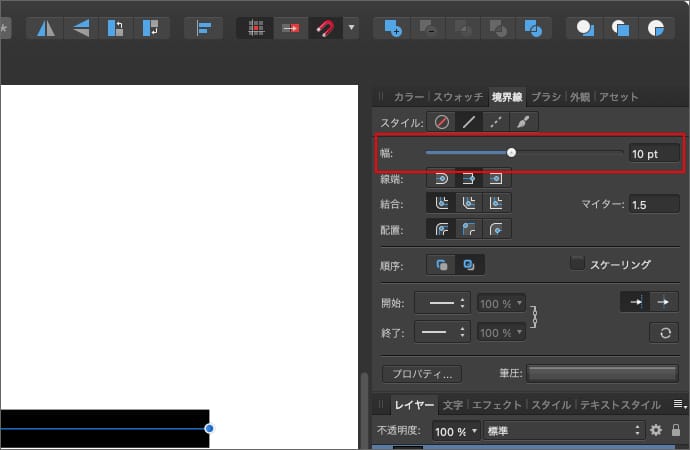Click the マイター value field
Image resolution: width=690 pixels, height=450 pixels.
[653, 204]
